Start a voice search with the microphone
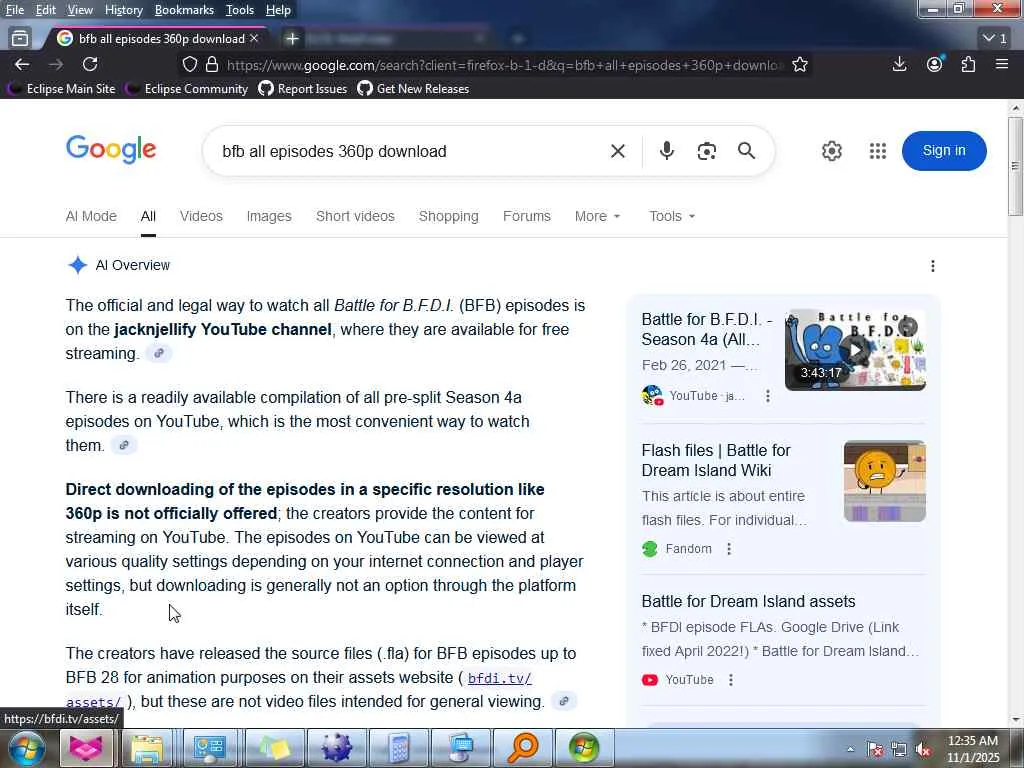The width and height of the screenshot is (1024, 768). pyautogui.click(x=666, y=151)
